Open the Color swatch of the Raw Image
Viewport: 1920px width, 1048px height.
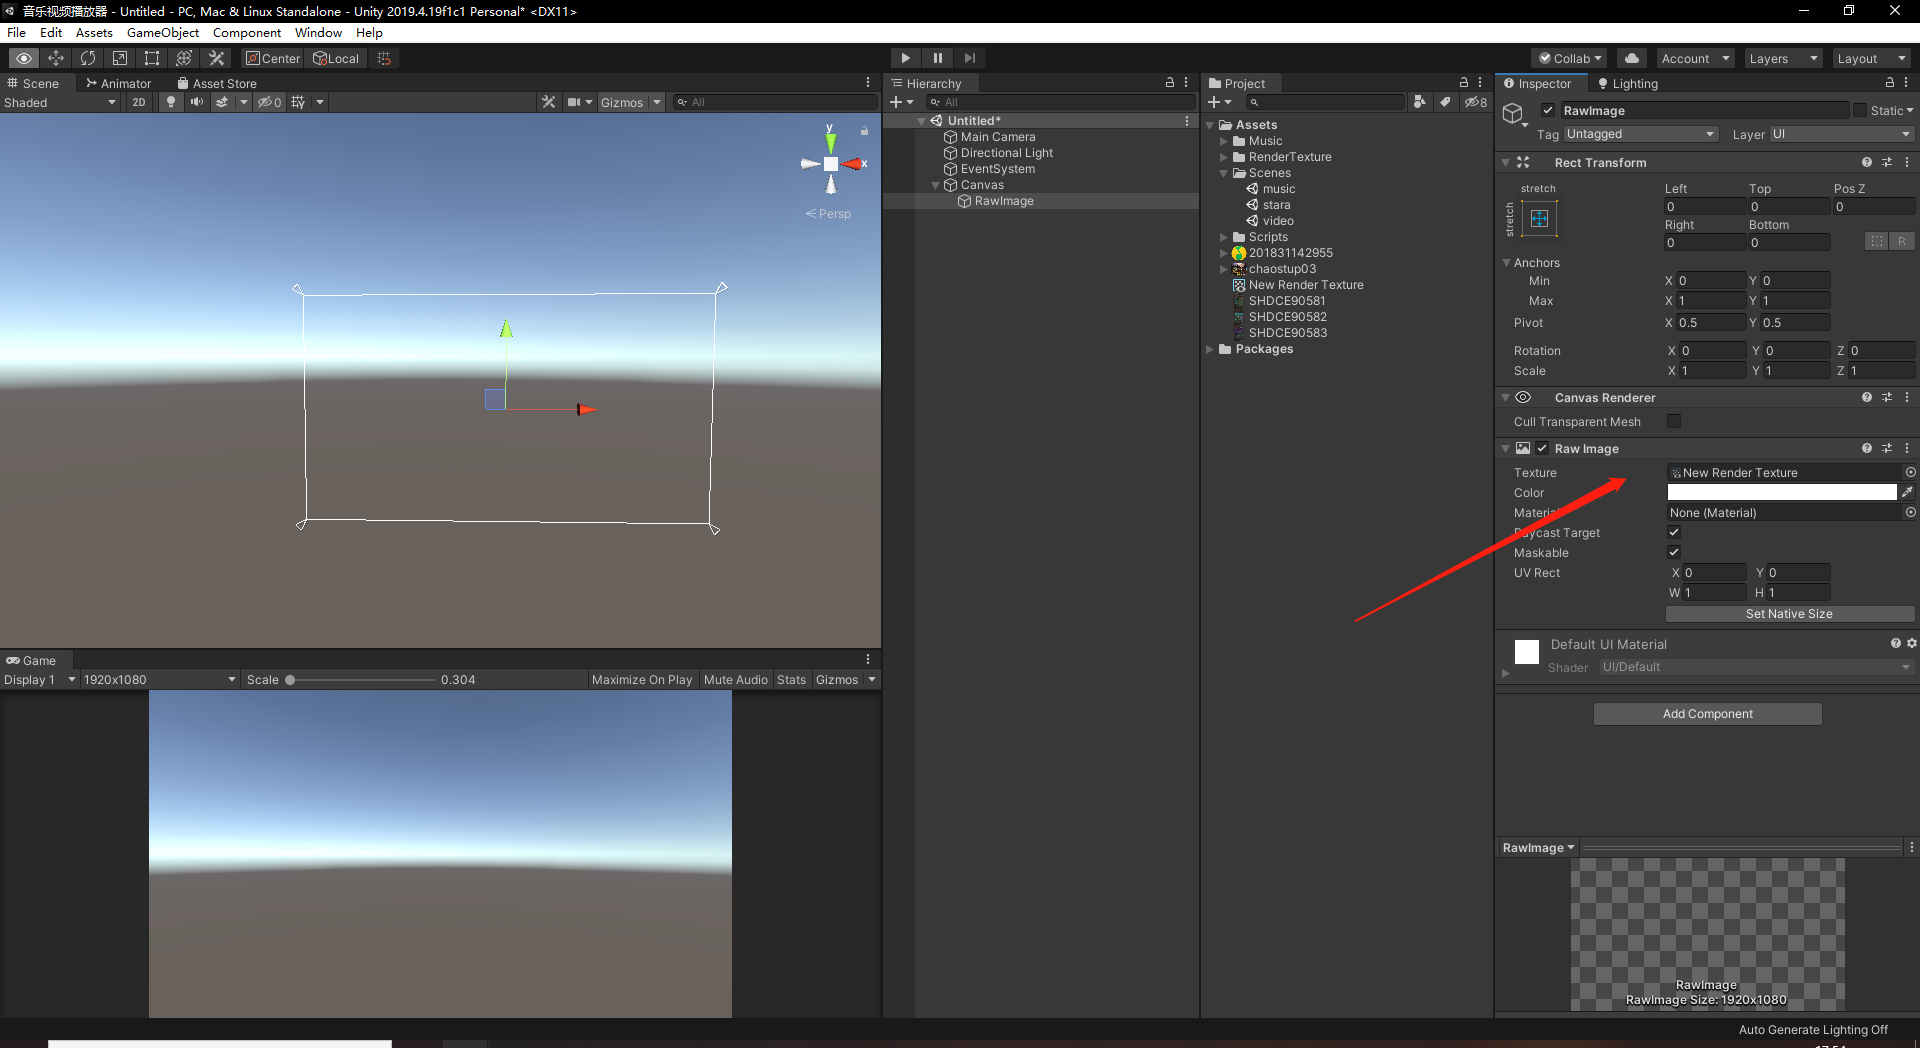tap(1780, 492)
